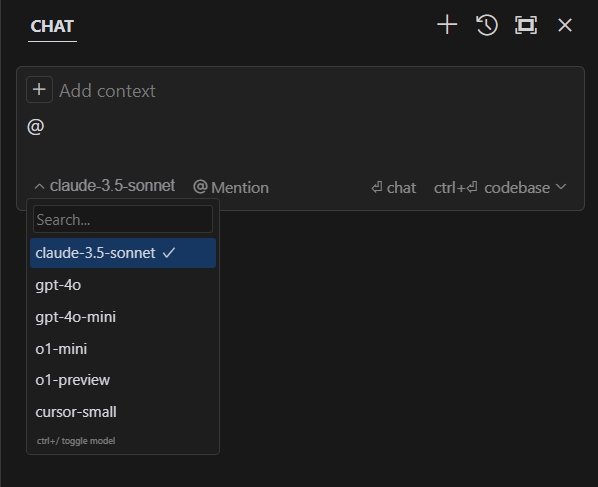598x487 pixels.
Task: Expand chat to fullscreen editor icon
Action: (526, 25)
